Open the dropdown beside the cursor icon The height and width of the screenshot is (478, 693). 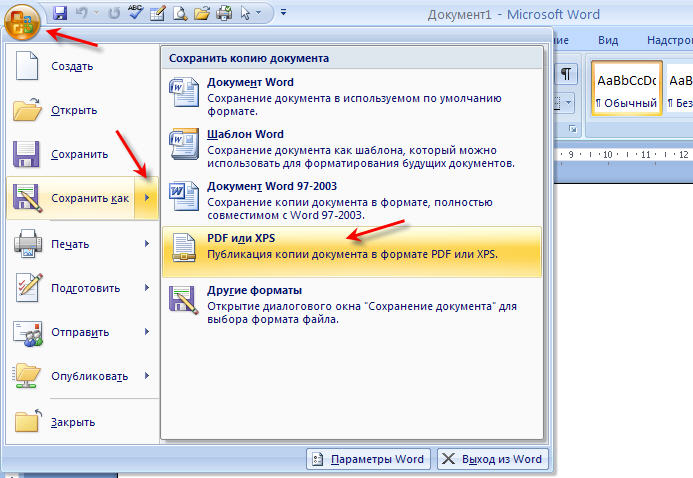click(x=259, y=13)
